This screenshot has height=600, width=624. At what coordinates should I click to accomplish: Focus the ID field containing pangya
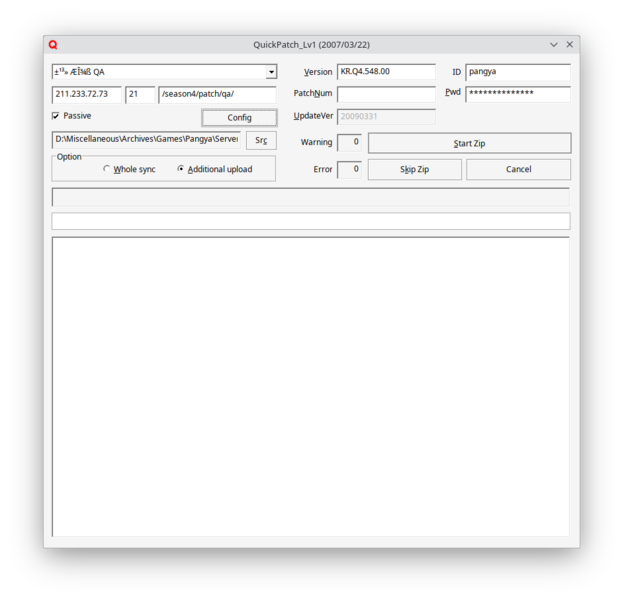(x=518, y=72)
